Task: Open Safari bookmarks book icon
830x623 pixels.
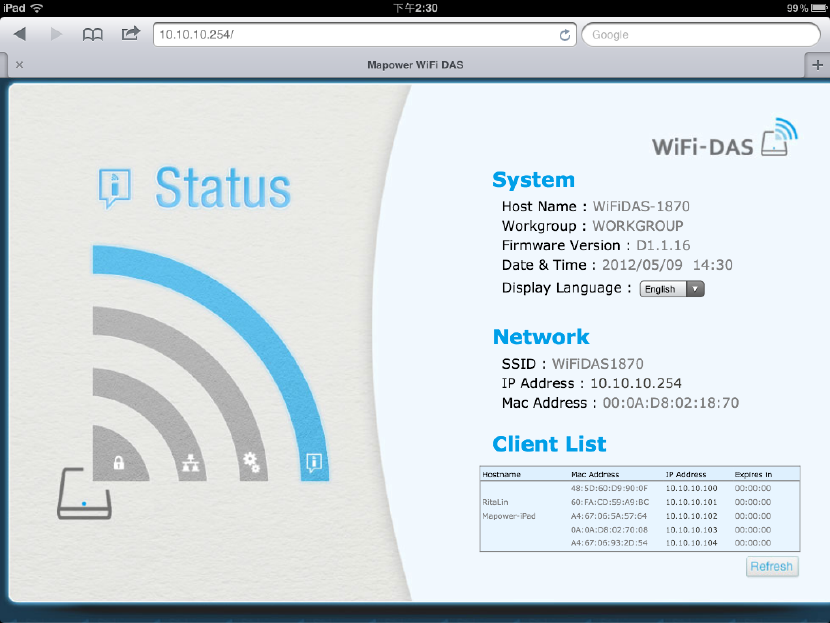Action: click(x=93, y=35)
